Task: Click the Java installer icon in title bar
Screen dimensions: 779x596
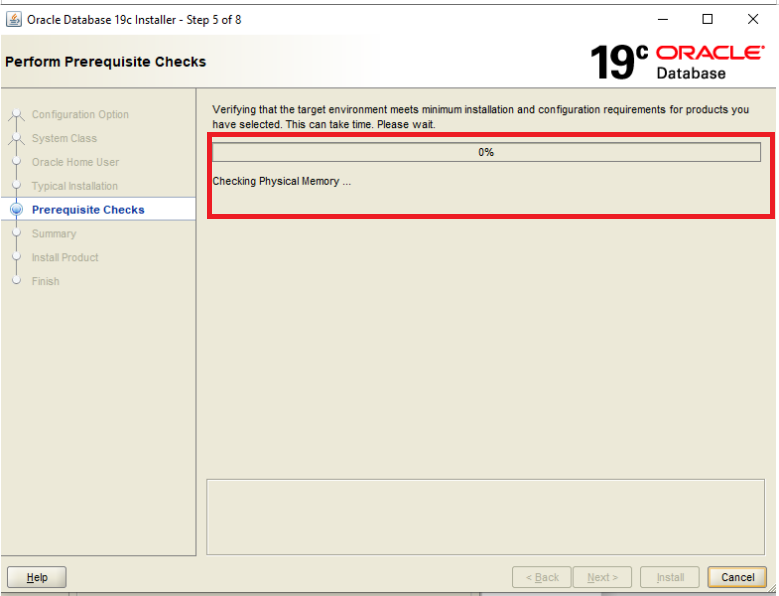Action: (x=14, y=20)
